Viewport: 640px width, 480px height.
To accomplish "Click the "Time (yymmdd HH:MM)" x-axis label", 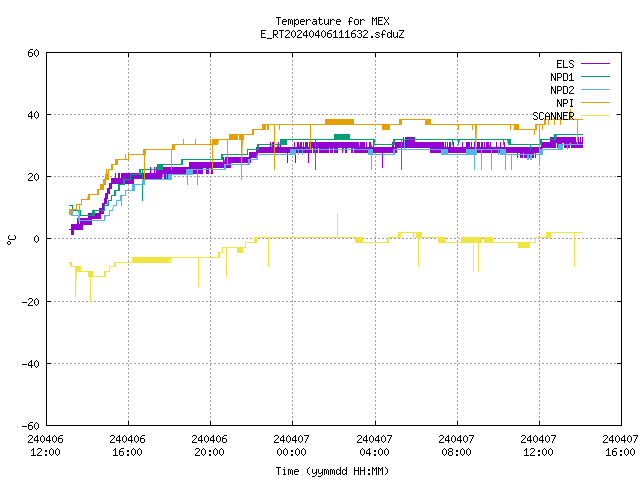I will [332, 471].
